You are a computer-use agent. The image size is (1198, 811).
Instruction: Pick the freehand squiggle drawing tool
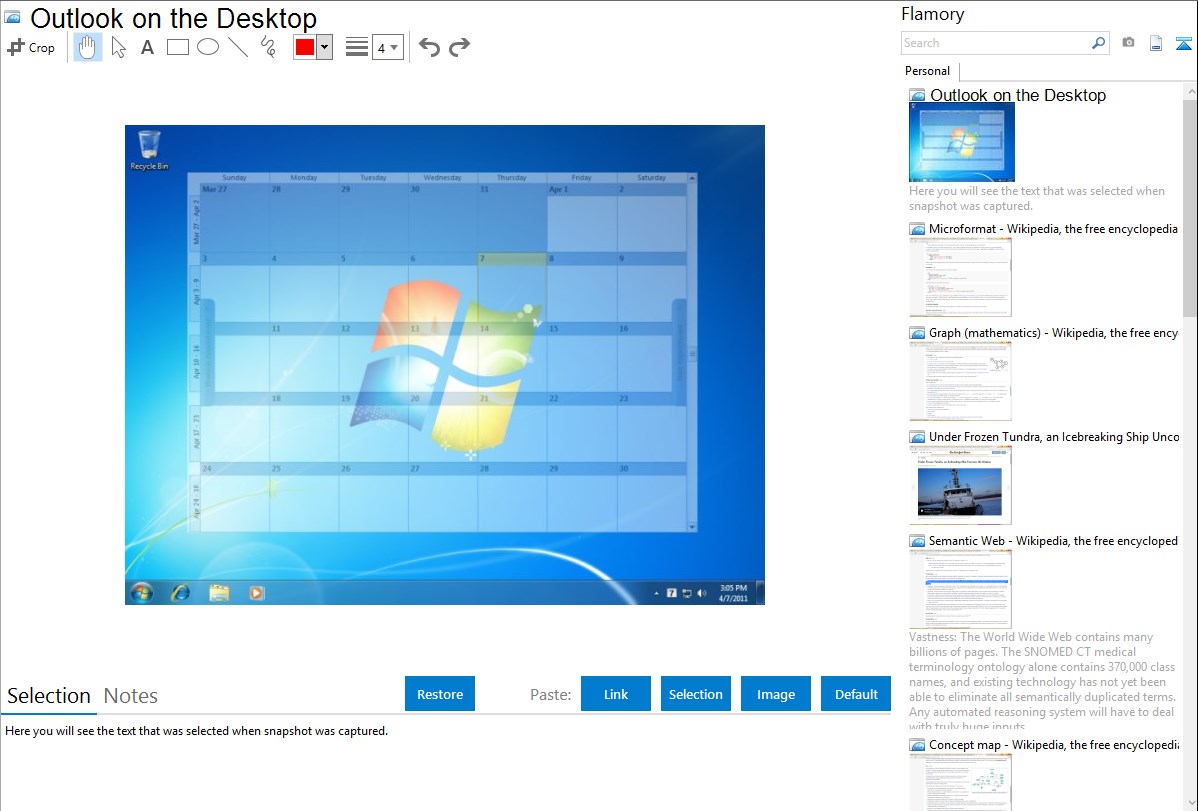pyautogui.click(x=268, y=47)
